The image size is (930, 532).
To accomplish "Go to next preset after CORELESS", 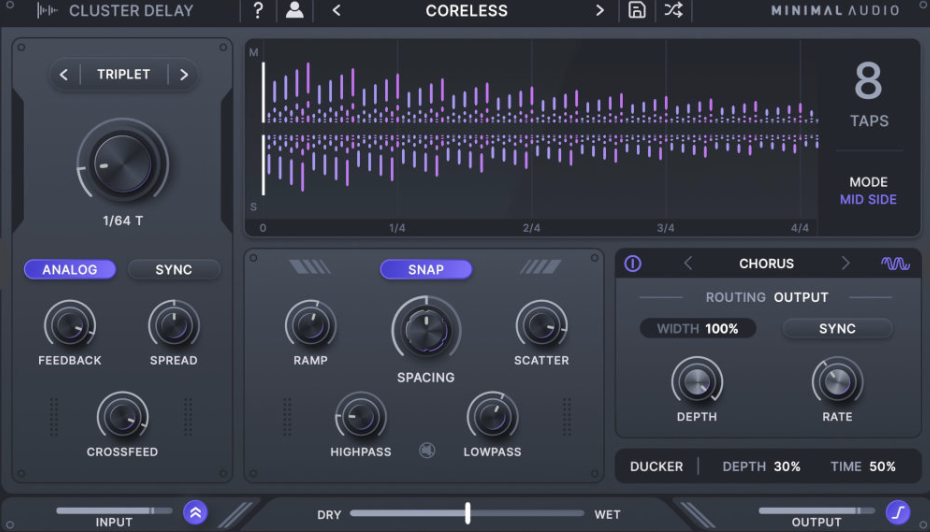I will (x=600, y=11).
